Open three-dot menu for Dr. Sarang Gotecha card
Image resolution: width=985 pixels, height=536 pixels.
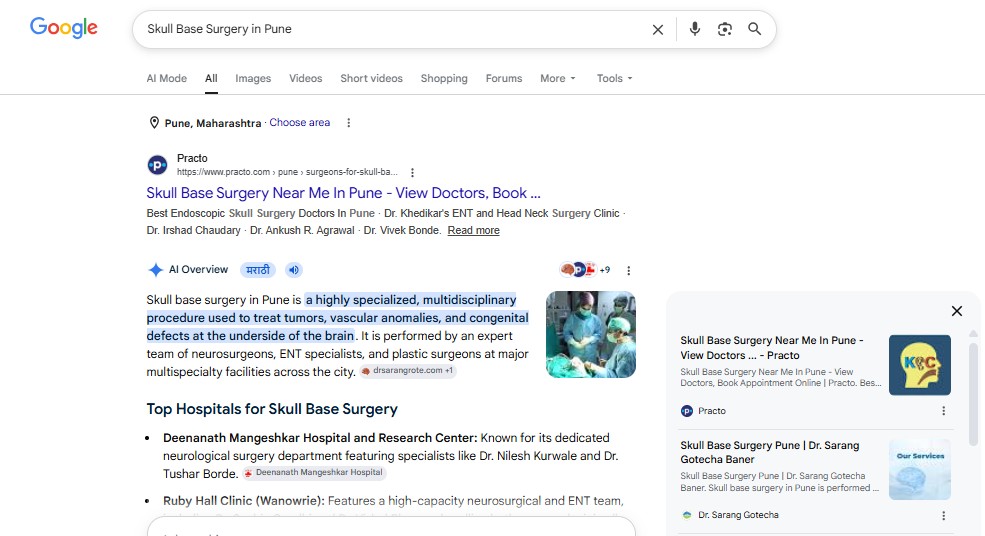pos(944,515)
